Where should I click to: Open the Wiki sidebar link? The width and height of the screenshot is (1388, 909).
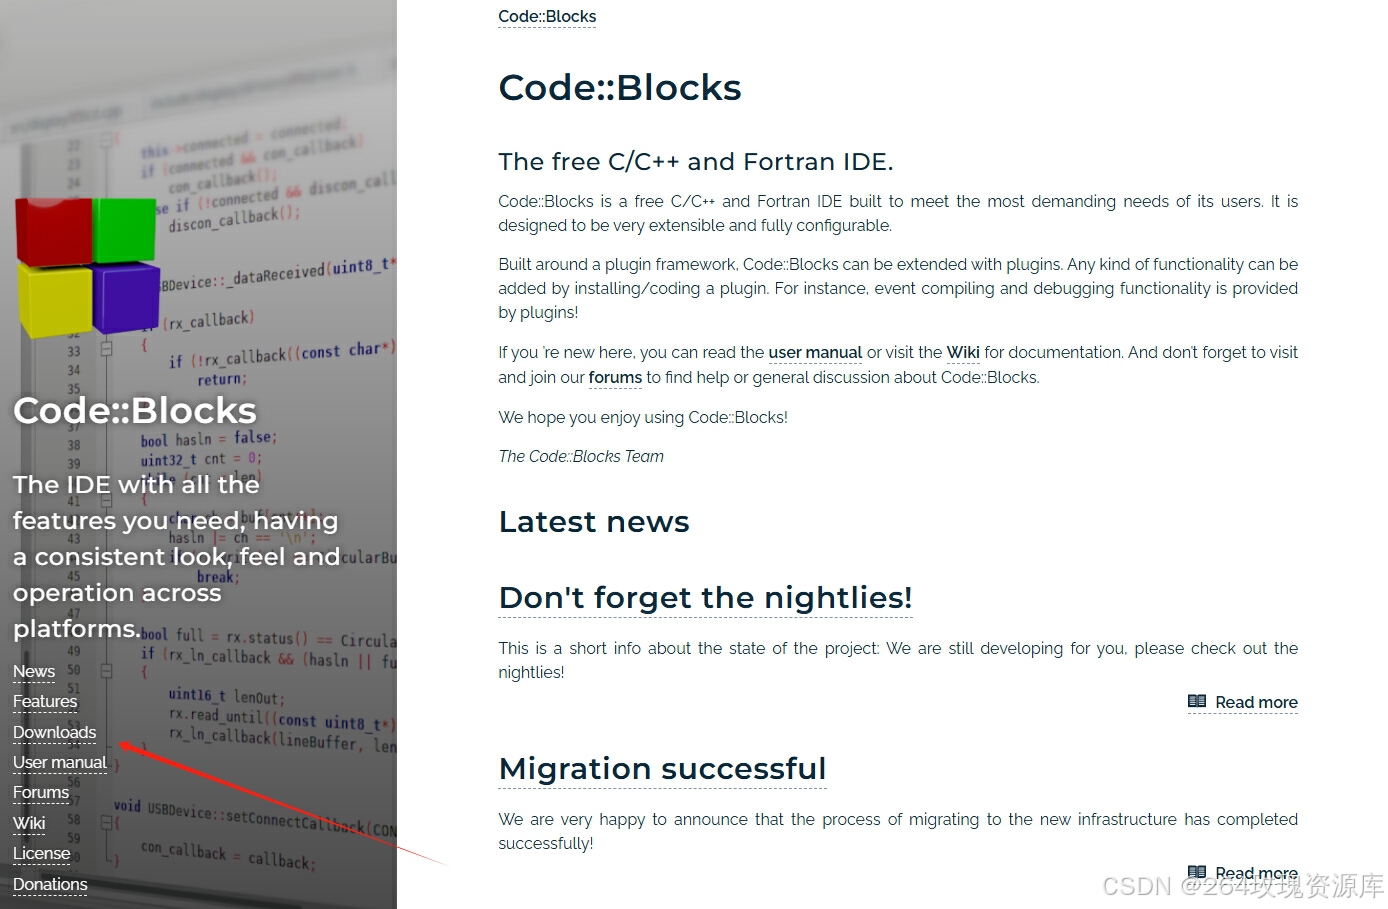point(29,824)
